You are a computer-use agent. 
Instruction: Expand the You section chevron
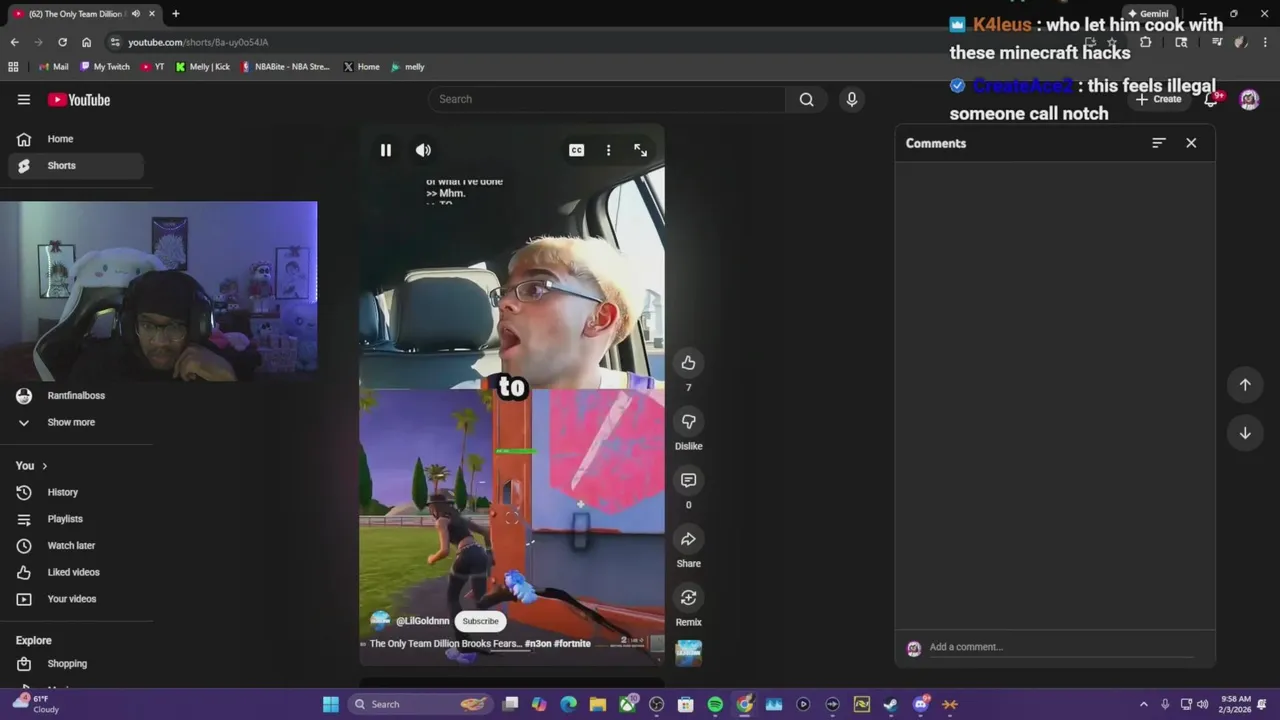pyautogui.click(x=44, y=466)
